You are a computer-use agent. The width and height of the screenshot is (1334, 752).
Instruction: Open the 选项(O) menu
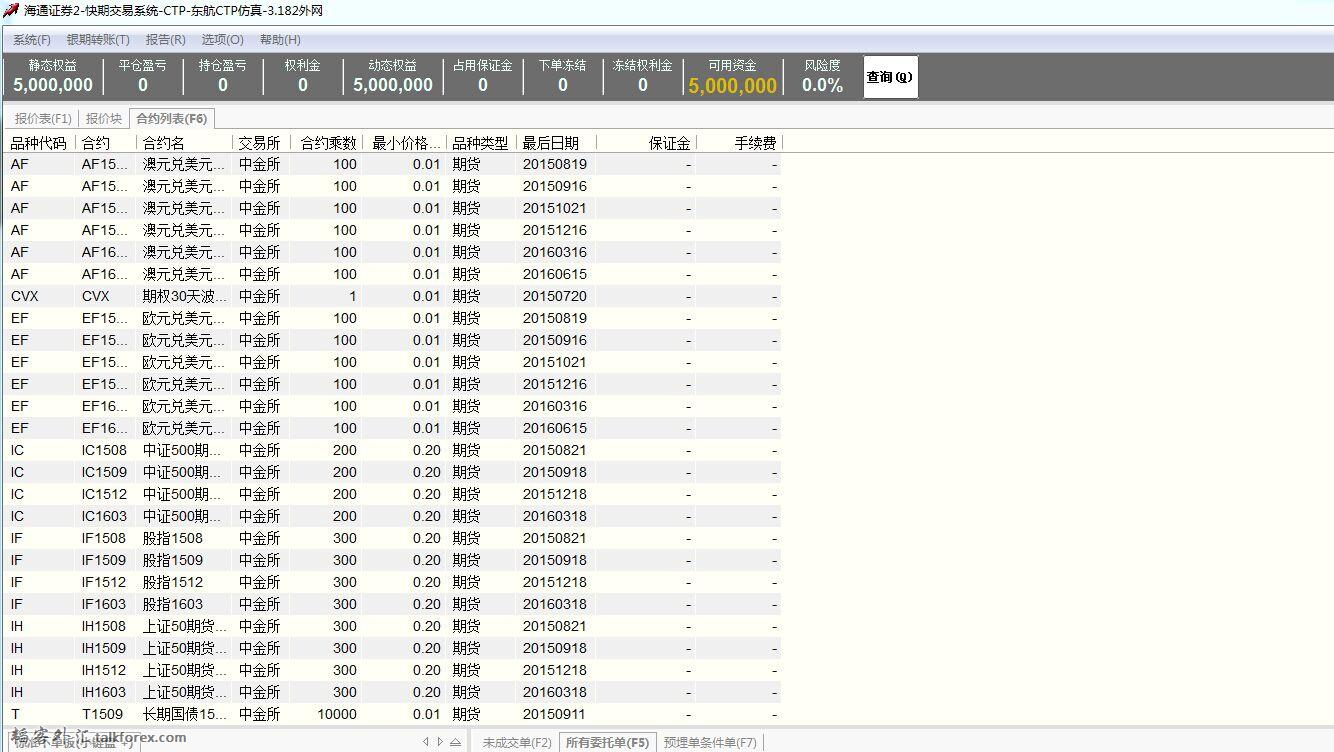pos(222,40)
